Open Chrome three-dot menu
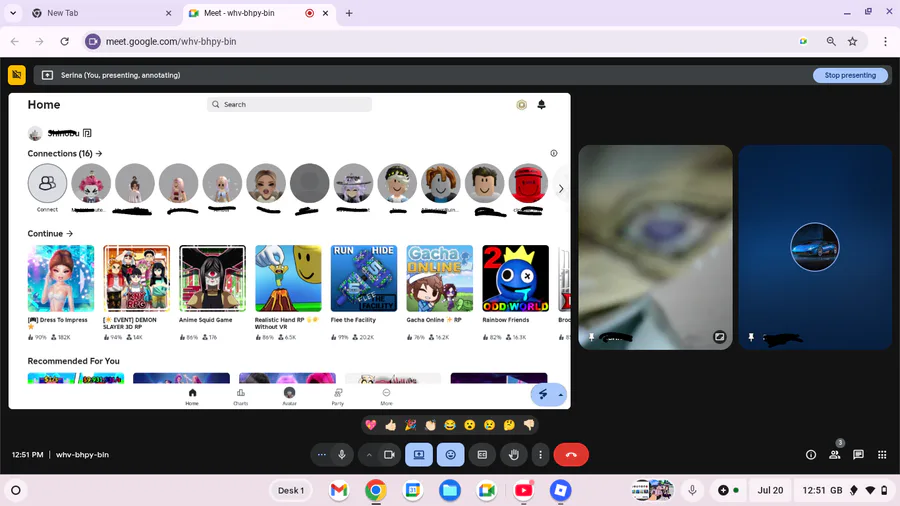This screenshot has height=506, width=900. coord(885,41)
